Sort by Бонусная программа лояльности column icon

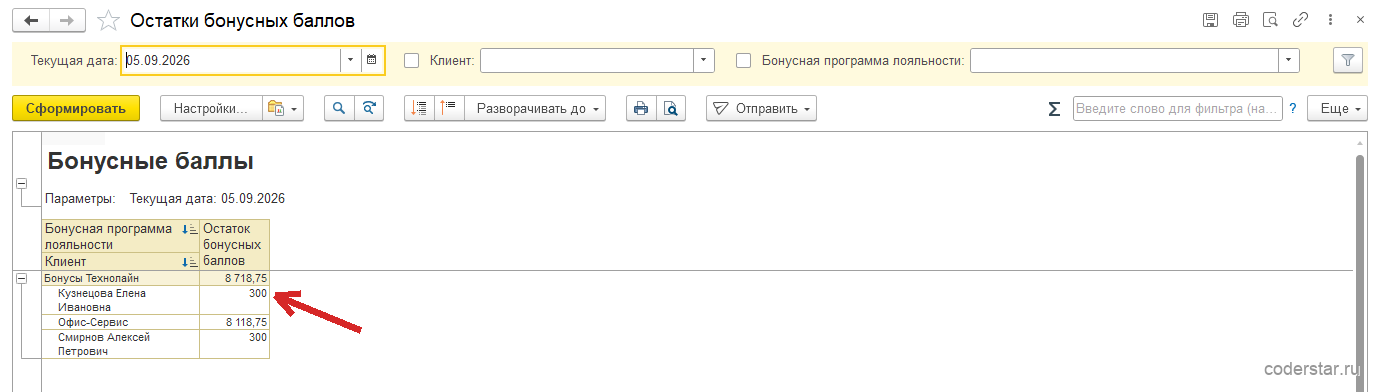pos(191,230)
